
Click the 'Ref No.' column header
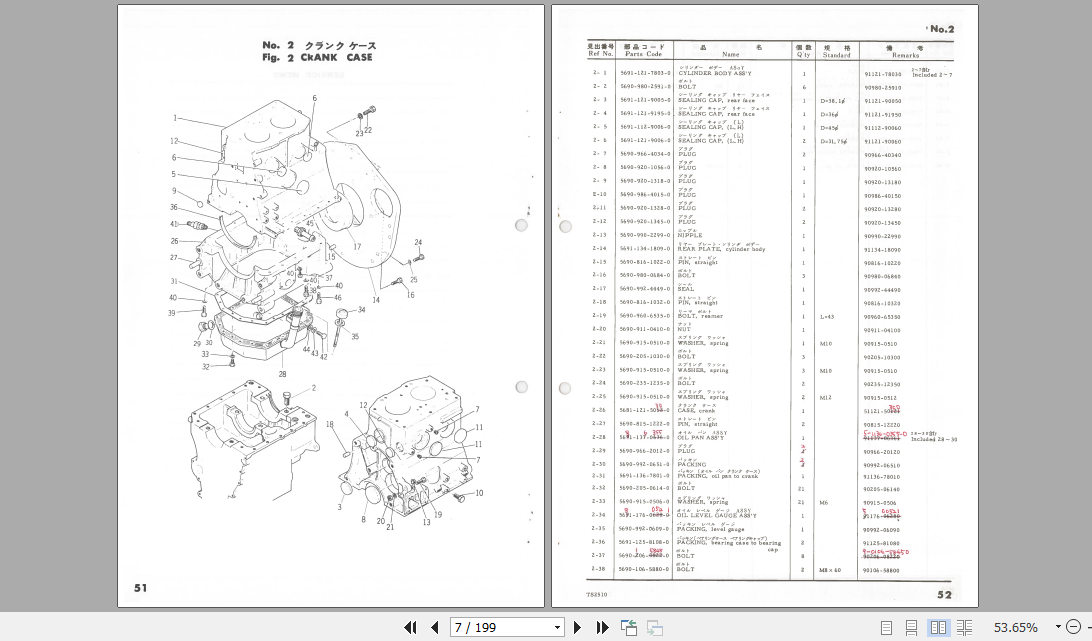(x=600, y=54)
